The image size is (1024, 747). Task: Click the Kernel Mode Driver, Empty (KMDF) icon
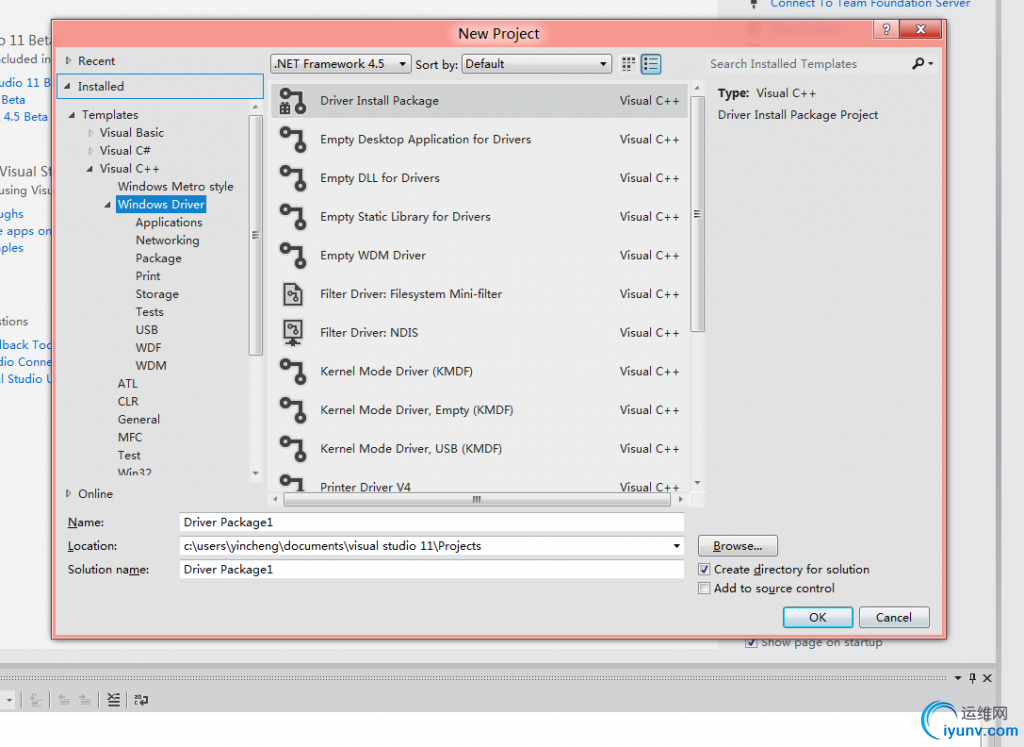point(292,410)
